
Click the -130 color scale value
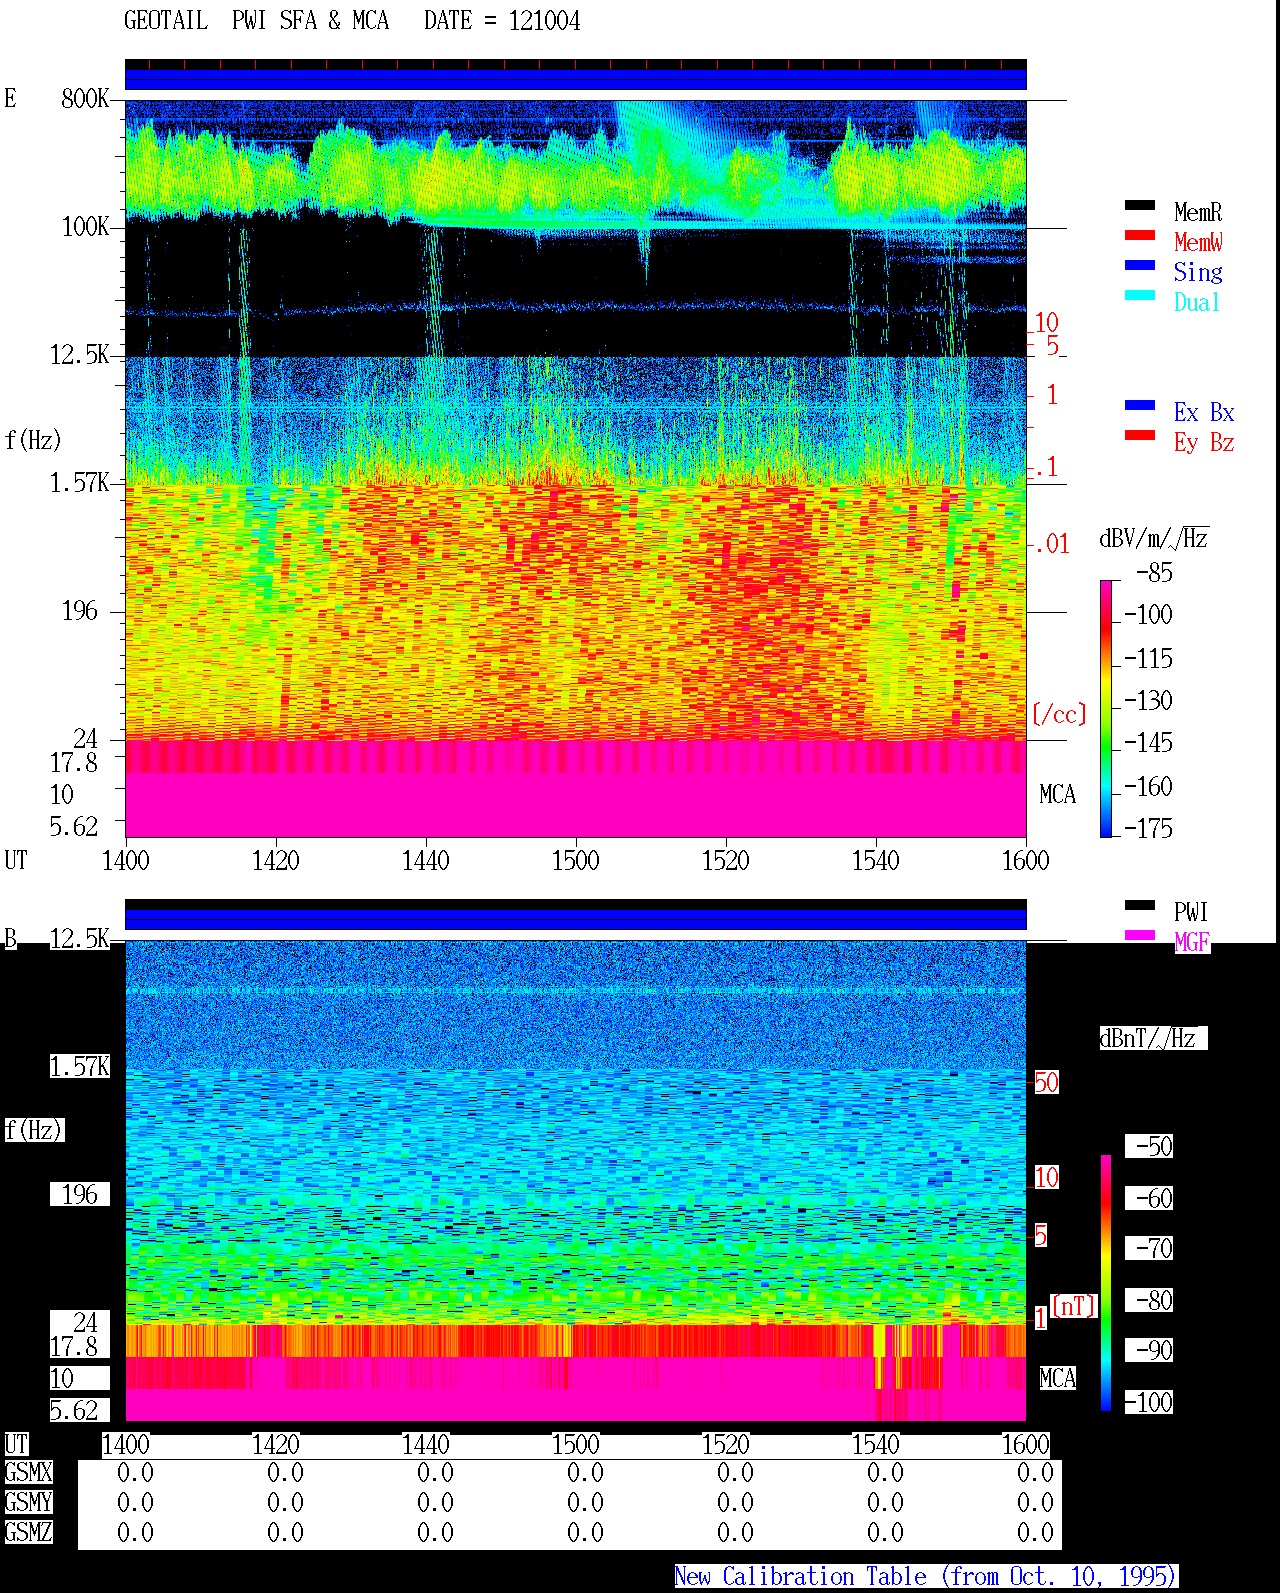pyautogui.click(x=1148, y=700)
